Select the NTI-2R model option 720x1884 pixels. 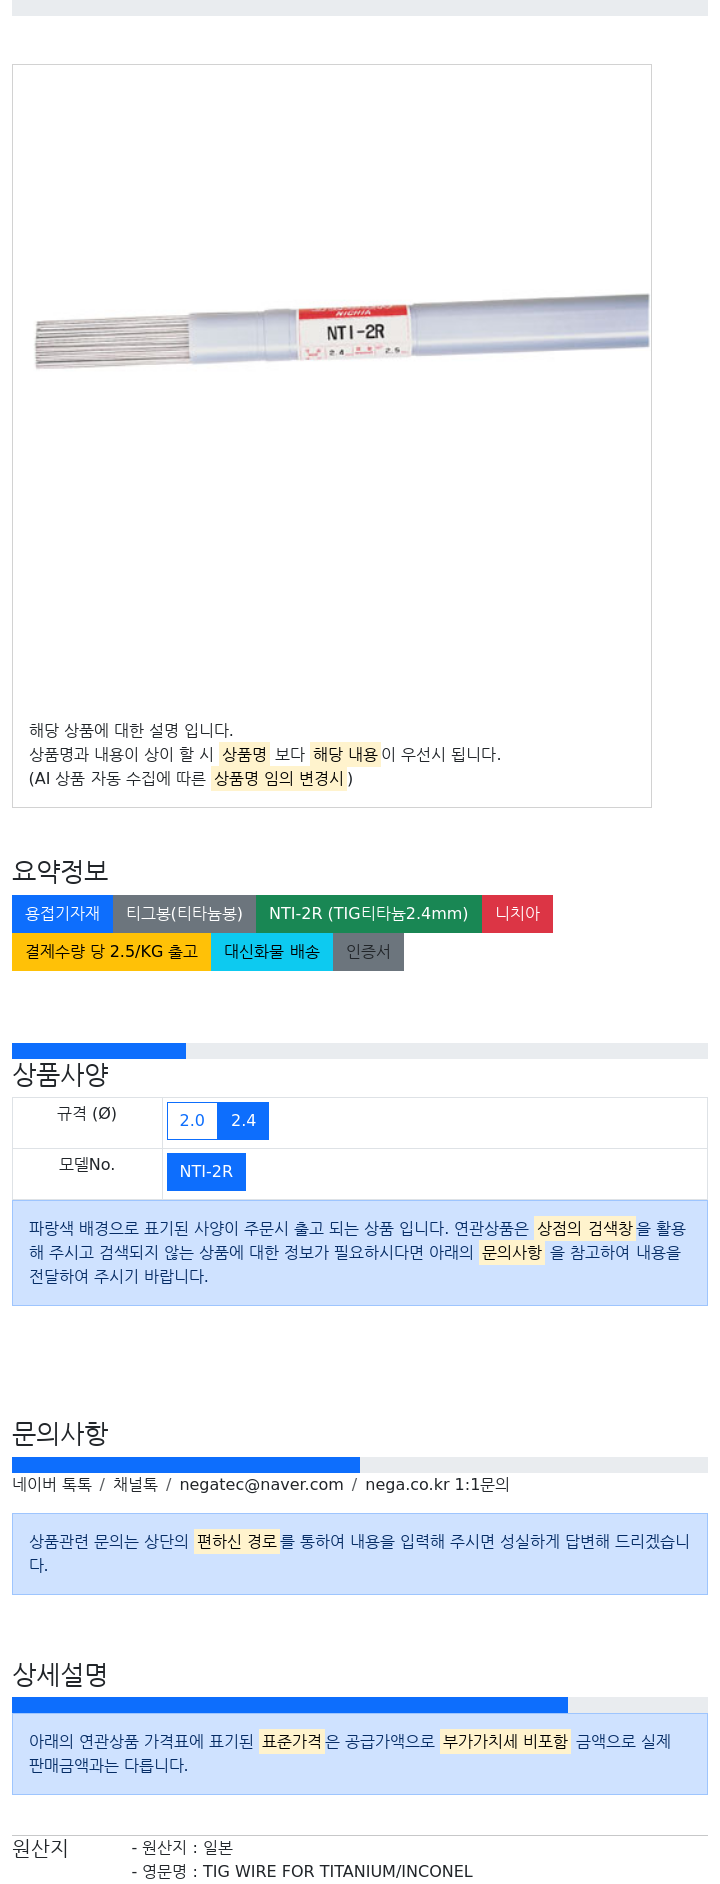[x=206, y=1172]
